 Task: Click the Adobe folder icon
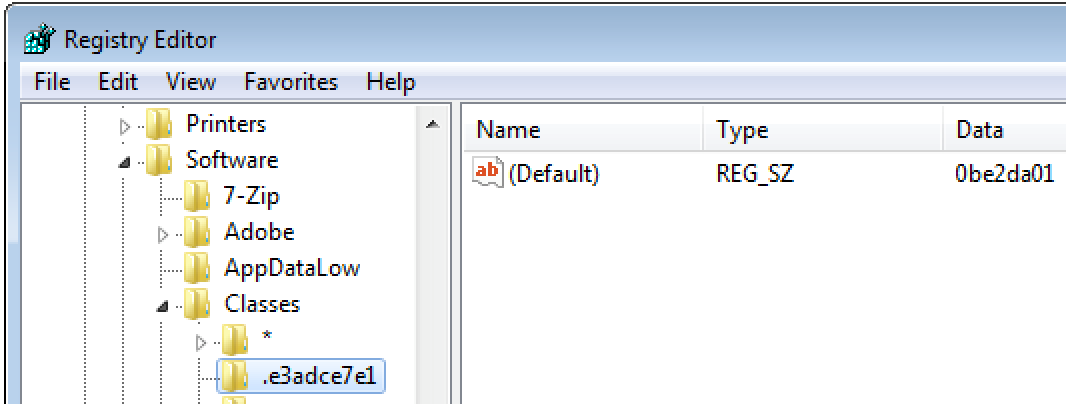(198, 233)
